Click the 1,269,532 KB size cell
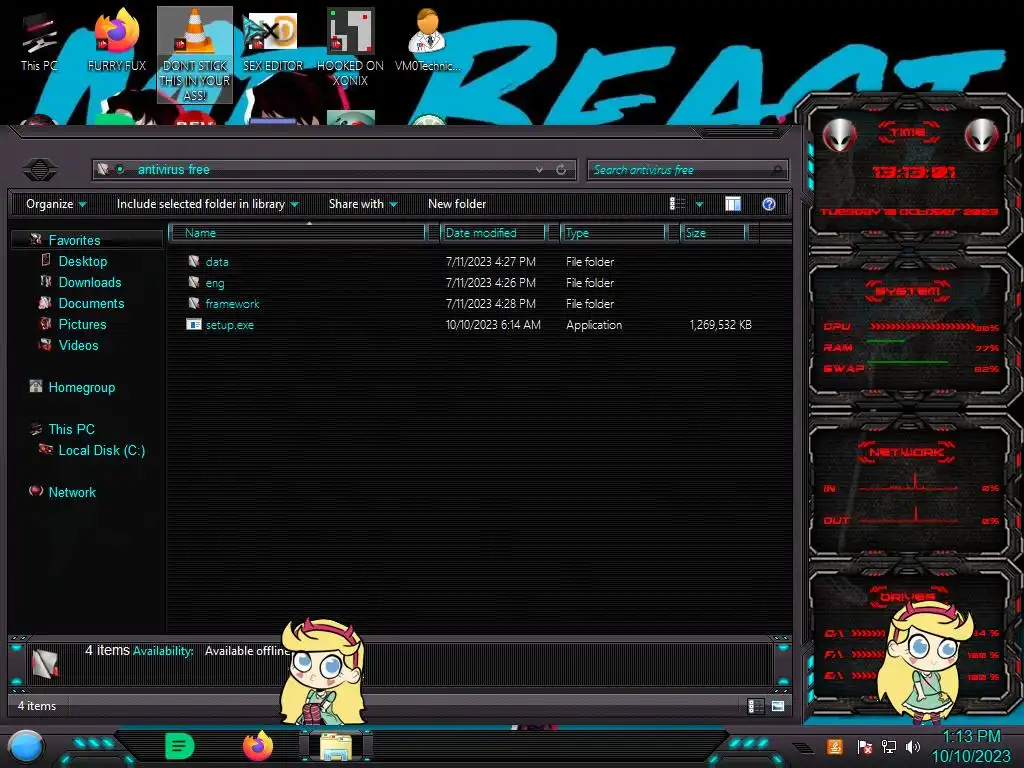 pos(720,325)
